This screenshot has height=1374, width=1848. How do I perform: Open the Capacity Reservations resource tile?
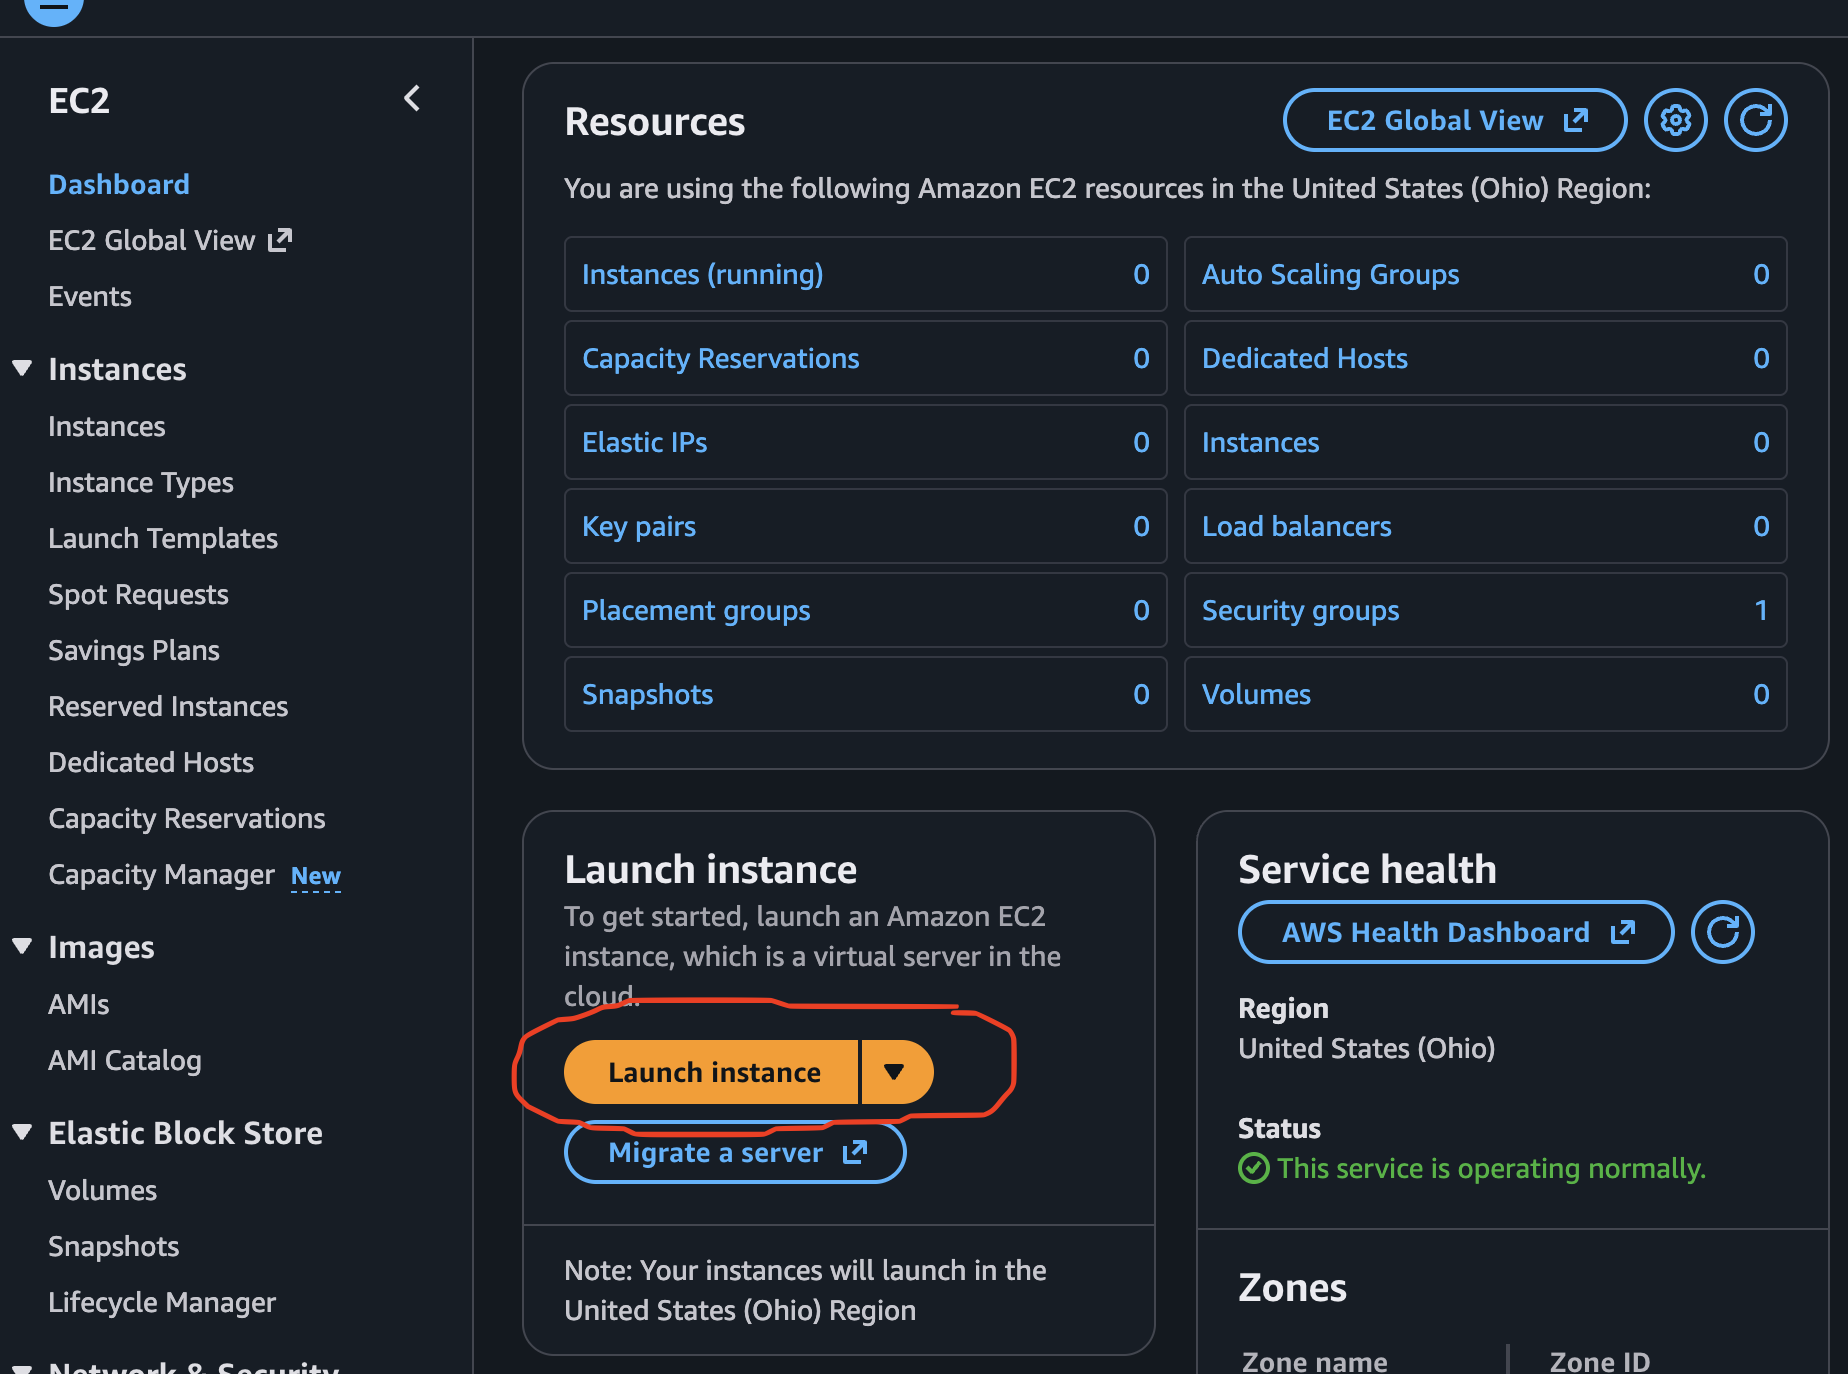click(866, 358)
